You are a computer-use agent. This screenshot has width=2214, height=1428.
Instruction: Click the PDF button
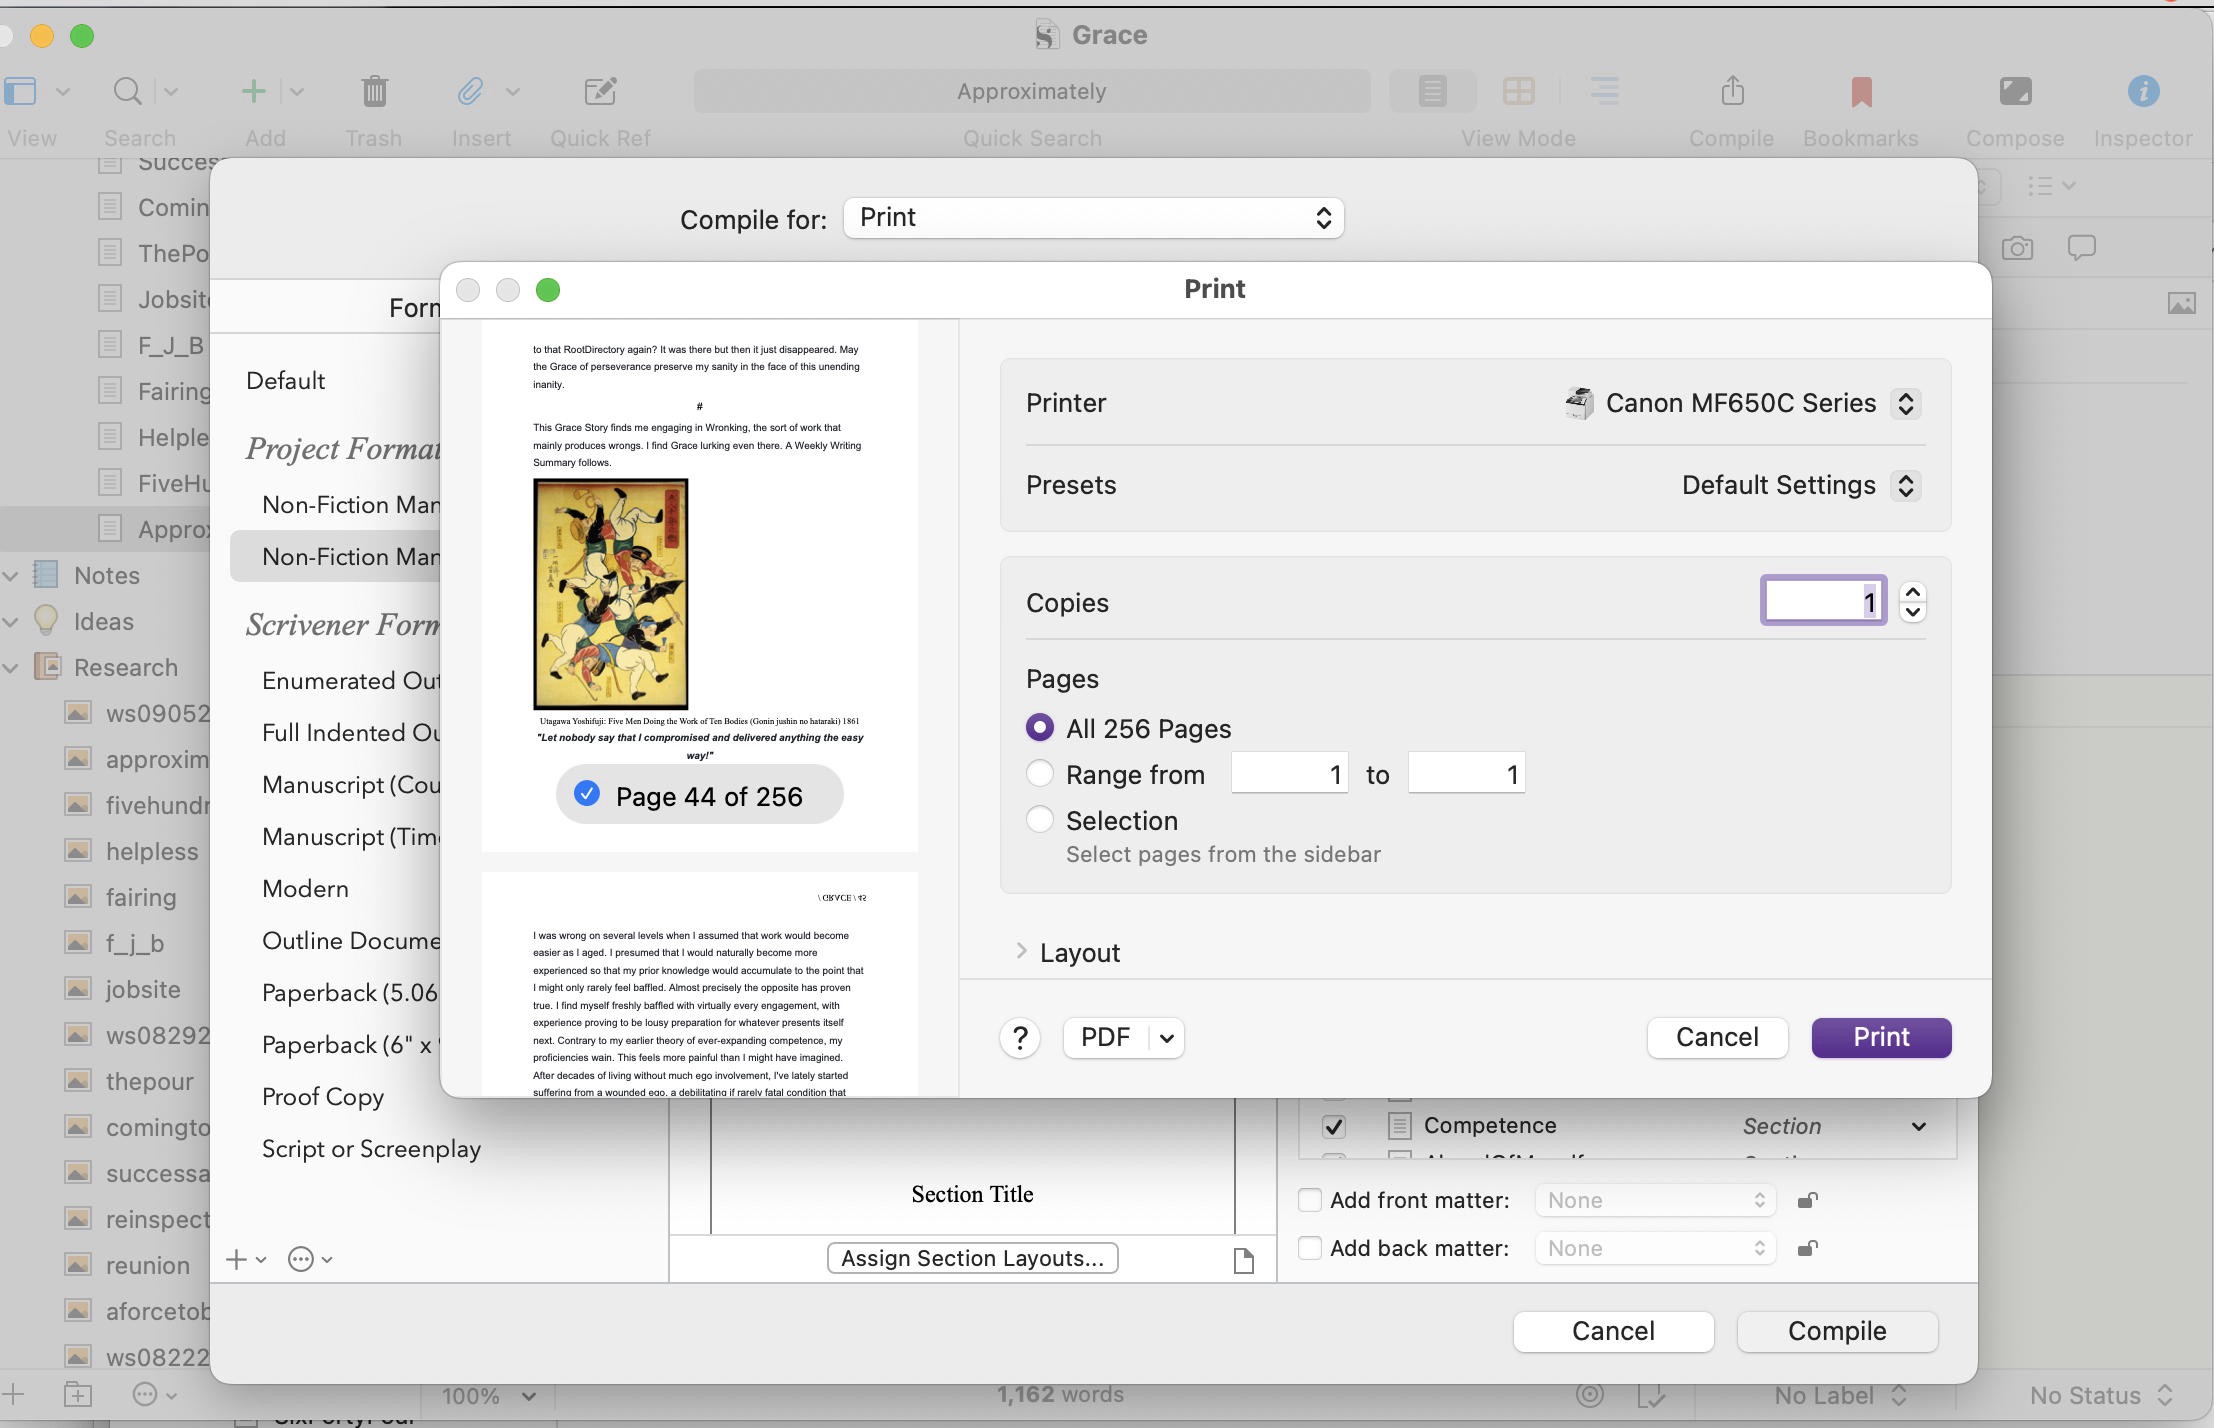pos(1106,1038)
